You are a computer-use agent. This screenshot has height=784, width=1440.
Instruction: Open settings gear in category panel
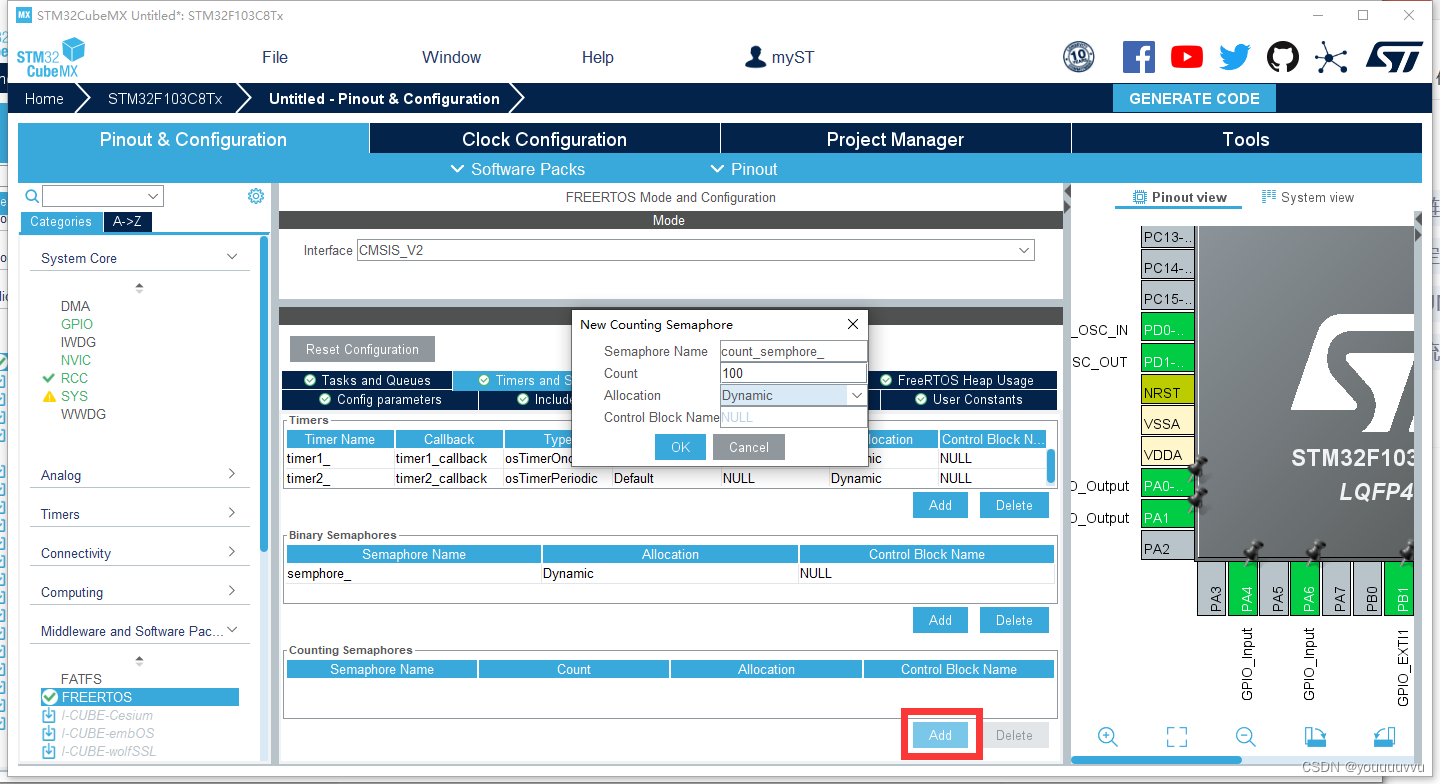[255, 196]
